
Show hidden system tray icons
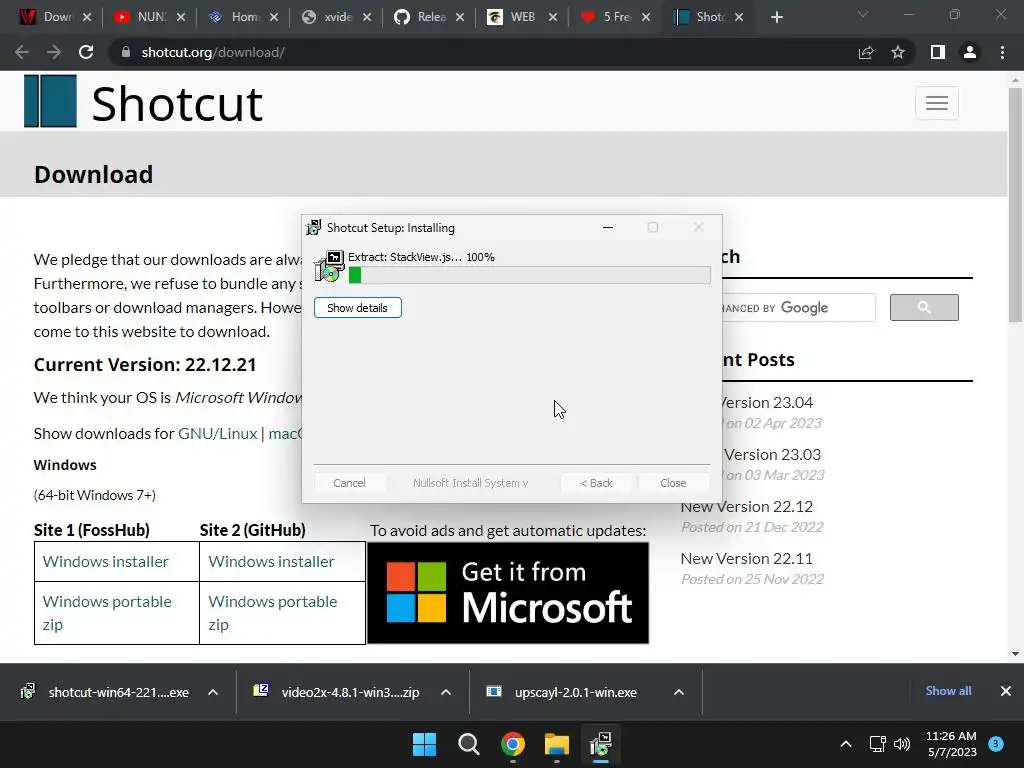tap(846, 744)
